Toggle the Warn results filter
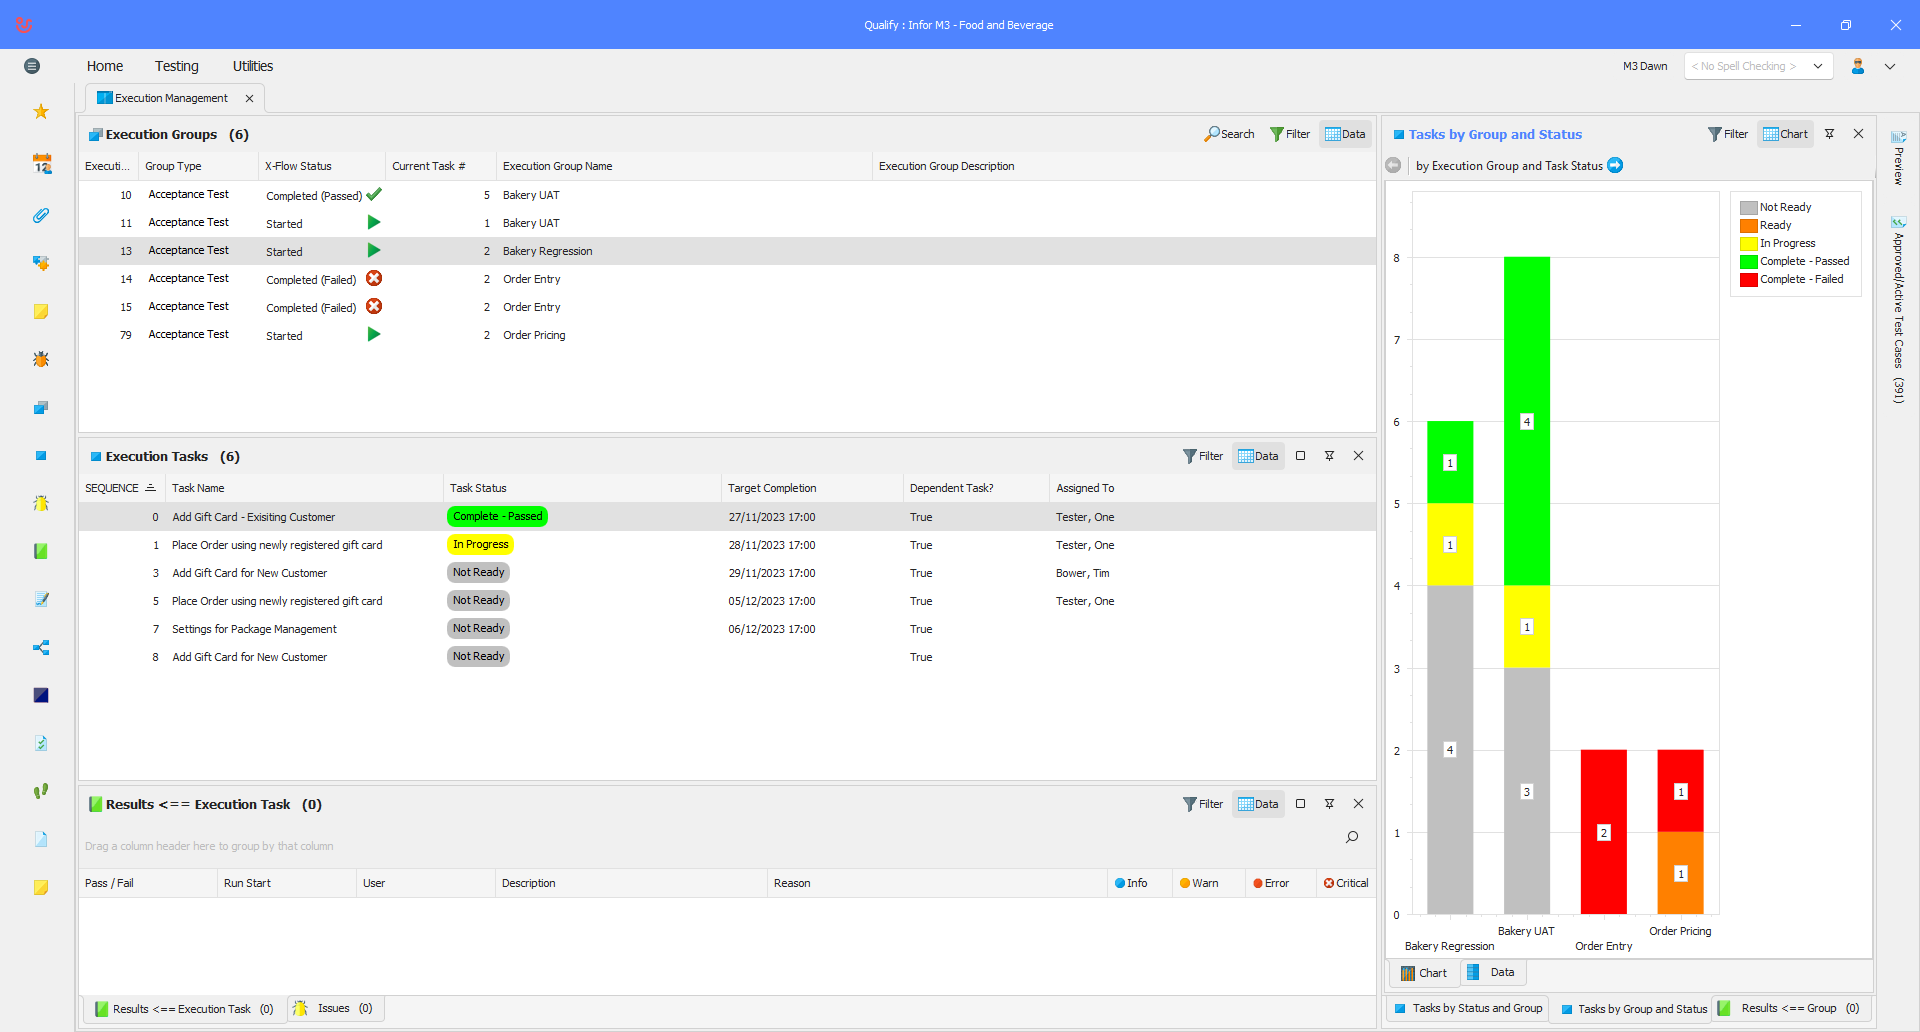Viewport: 1920px width, 1032px height. pos(1199,883)
